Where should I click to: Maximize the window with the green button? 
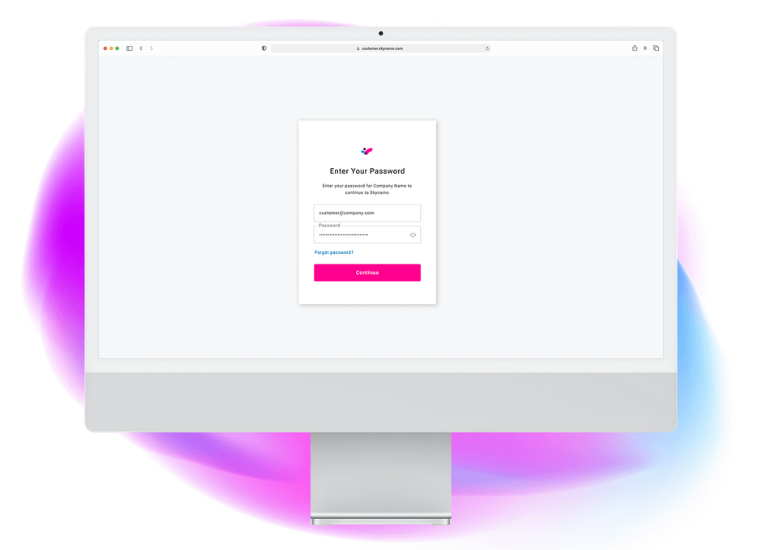coord(117,48)
